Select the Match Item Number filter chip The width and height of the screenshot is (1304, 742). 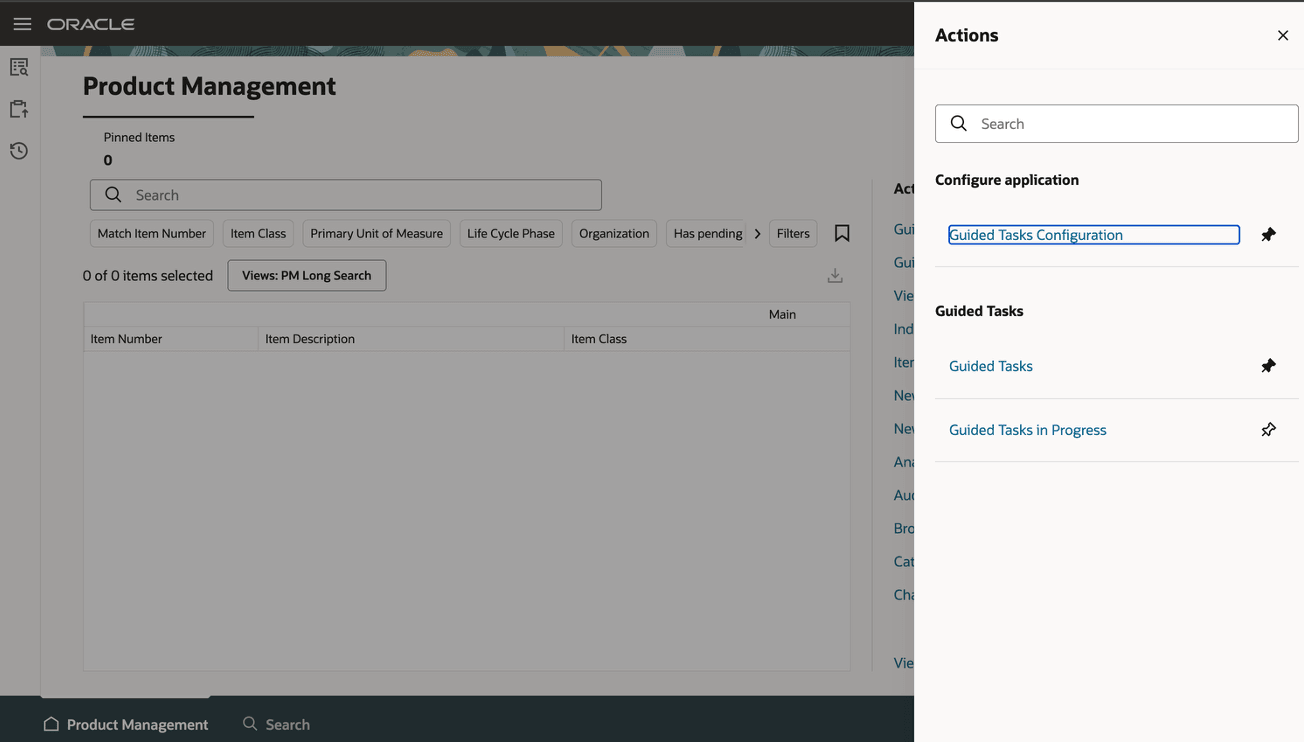152,234
